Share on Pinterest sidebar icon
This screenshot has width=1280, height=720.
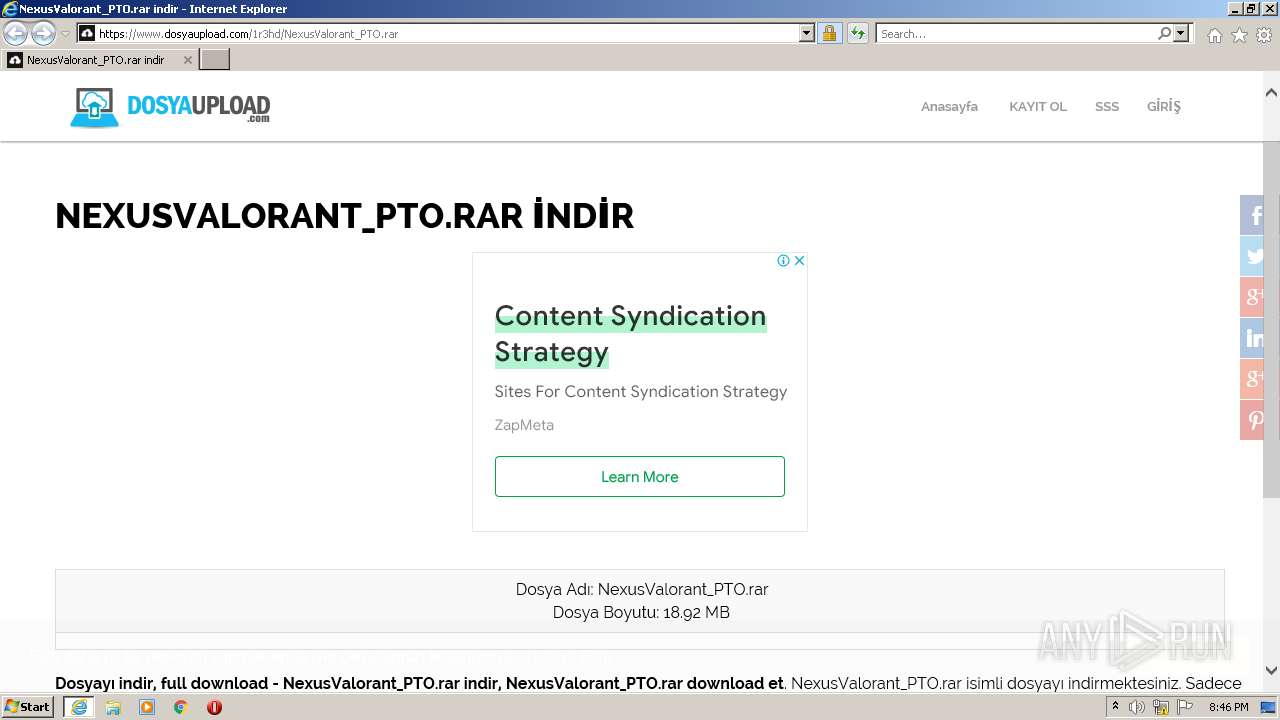tap(1253, 420)
